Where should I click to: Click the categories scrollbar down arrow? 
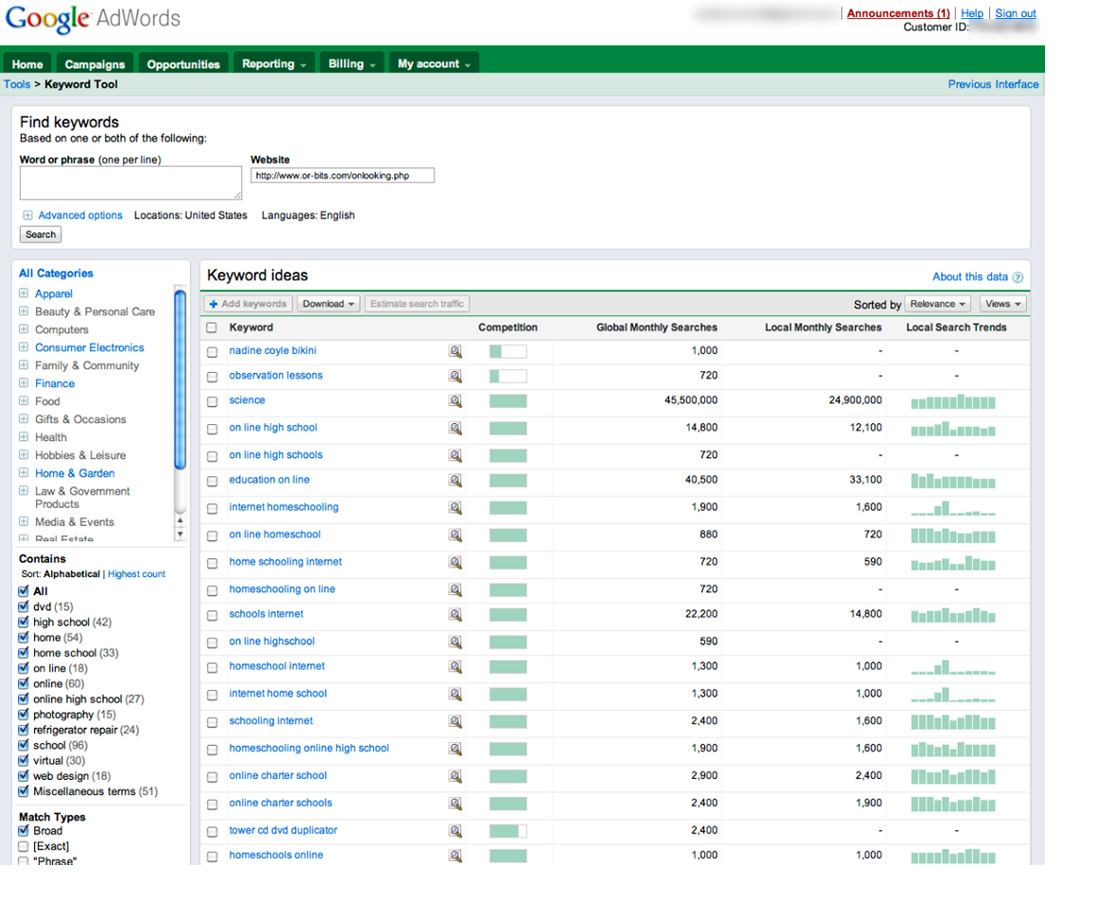(x=180, y=534)
